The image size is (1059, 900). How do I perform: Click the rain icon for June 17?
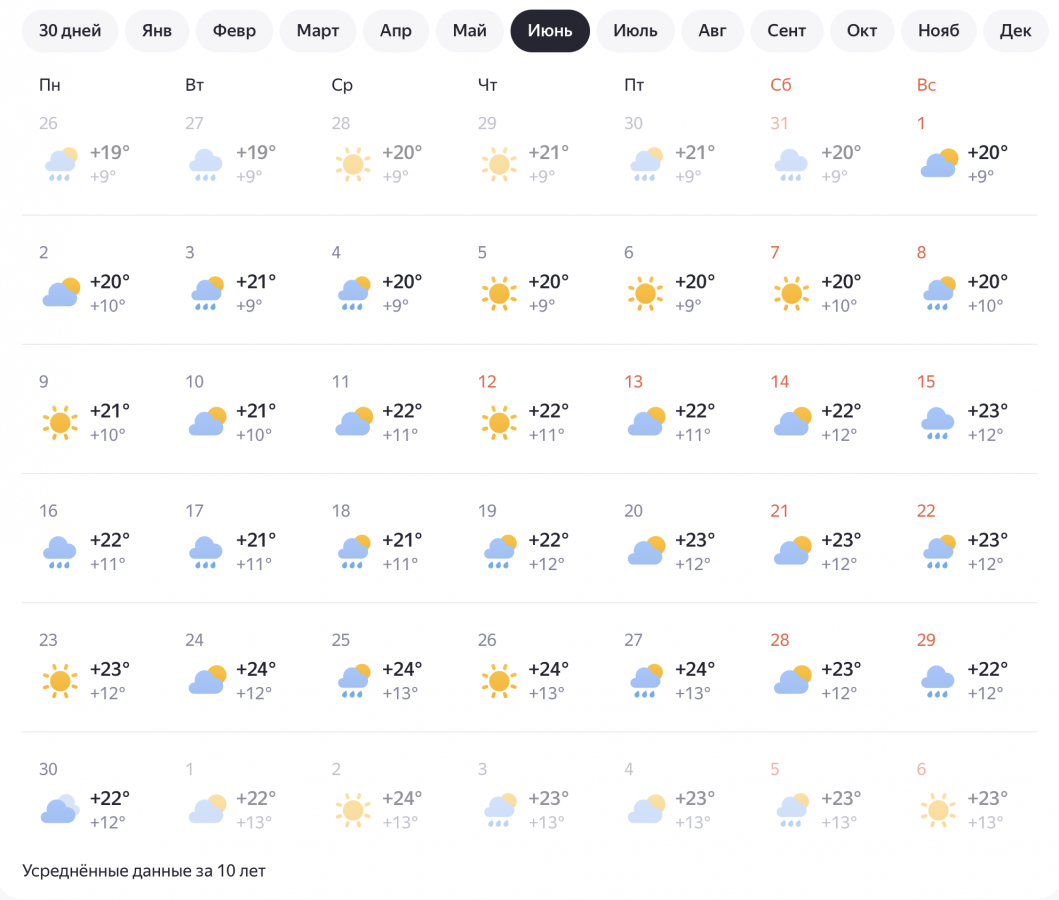click(x=206, y=551)
